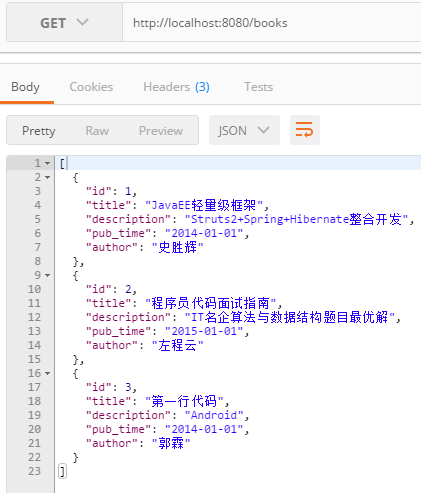The height and width of the screenshot is (493, 421).
Task: Click the "id": 3 line
Action: [111, 387]
